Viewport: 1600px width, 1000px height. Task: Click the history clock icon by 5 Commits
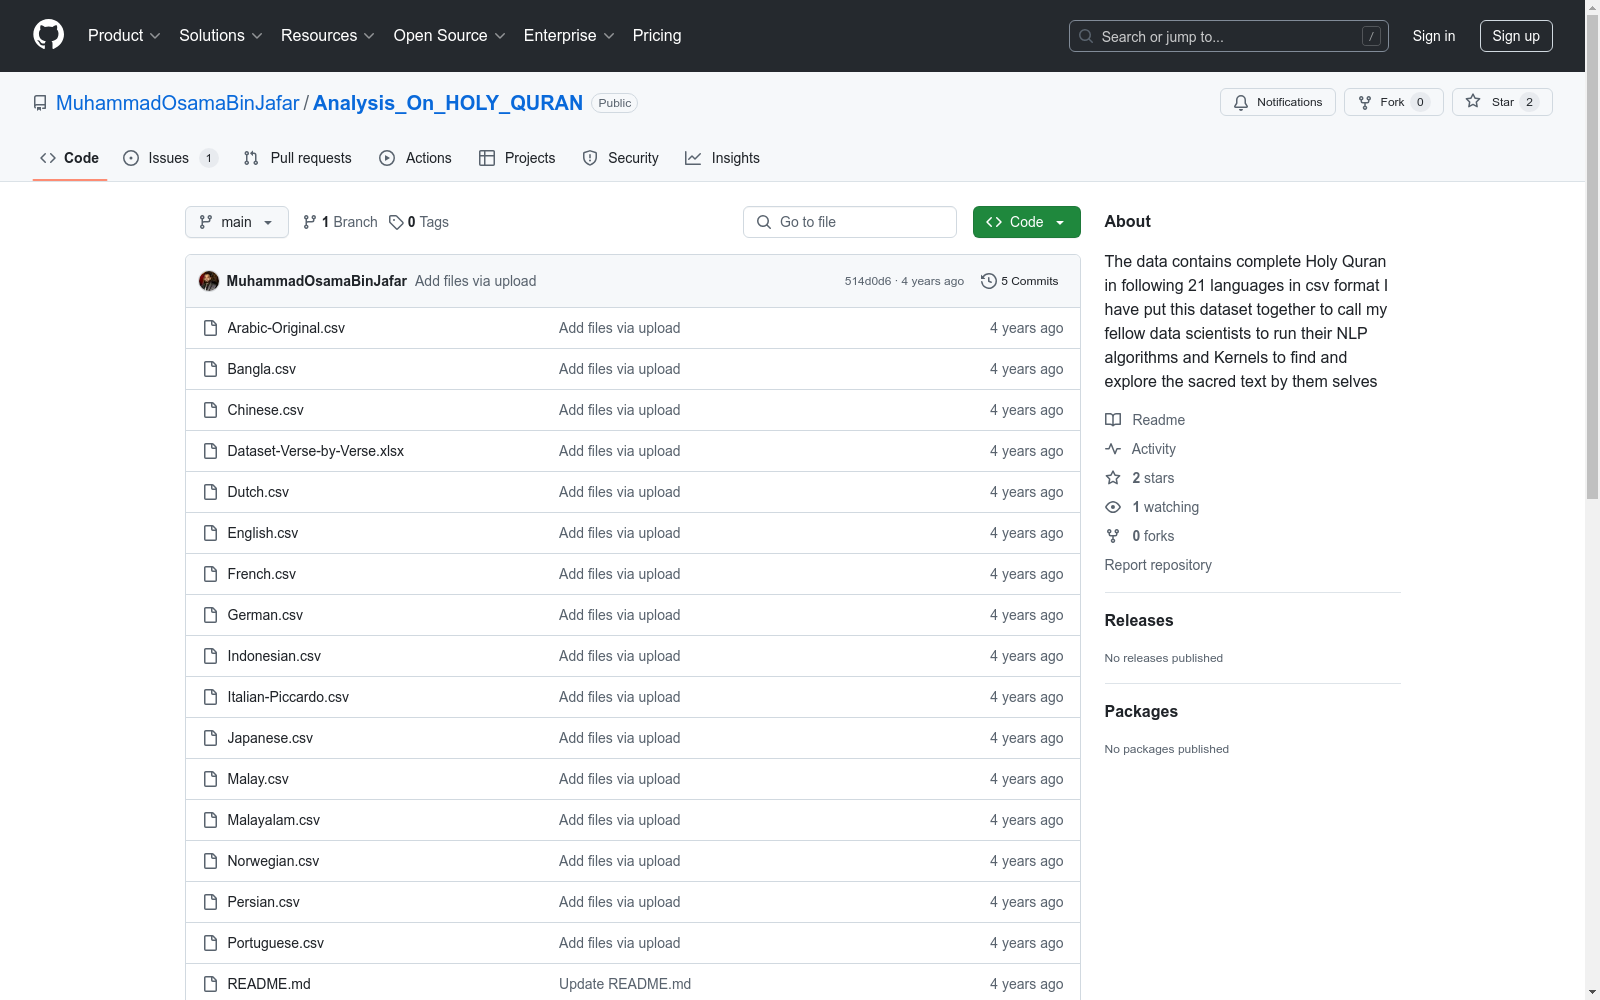989,281
